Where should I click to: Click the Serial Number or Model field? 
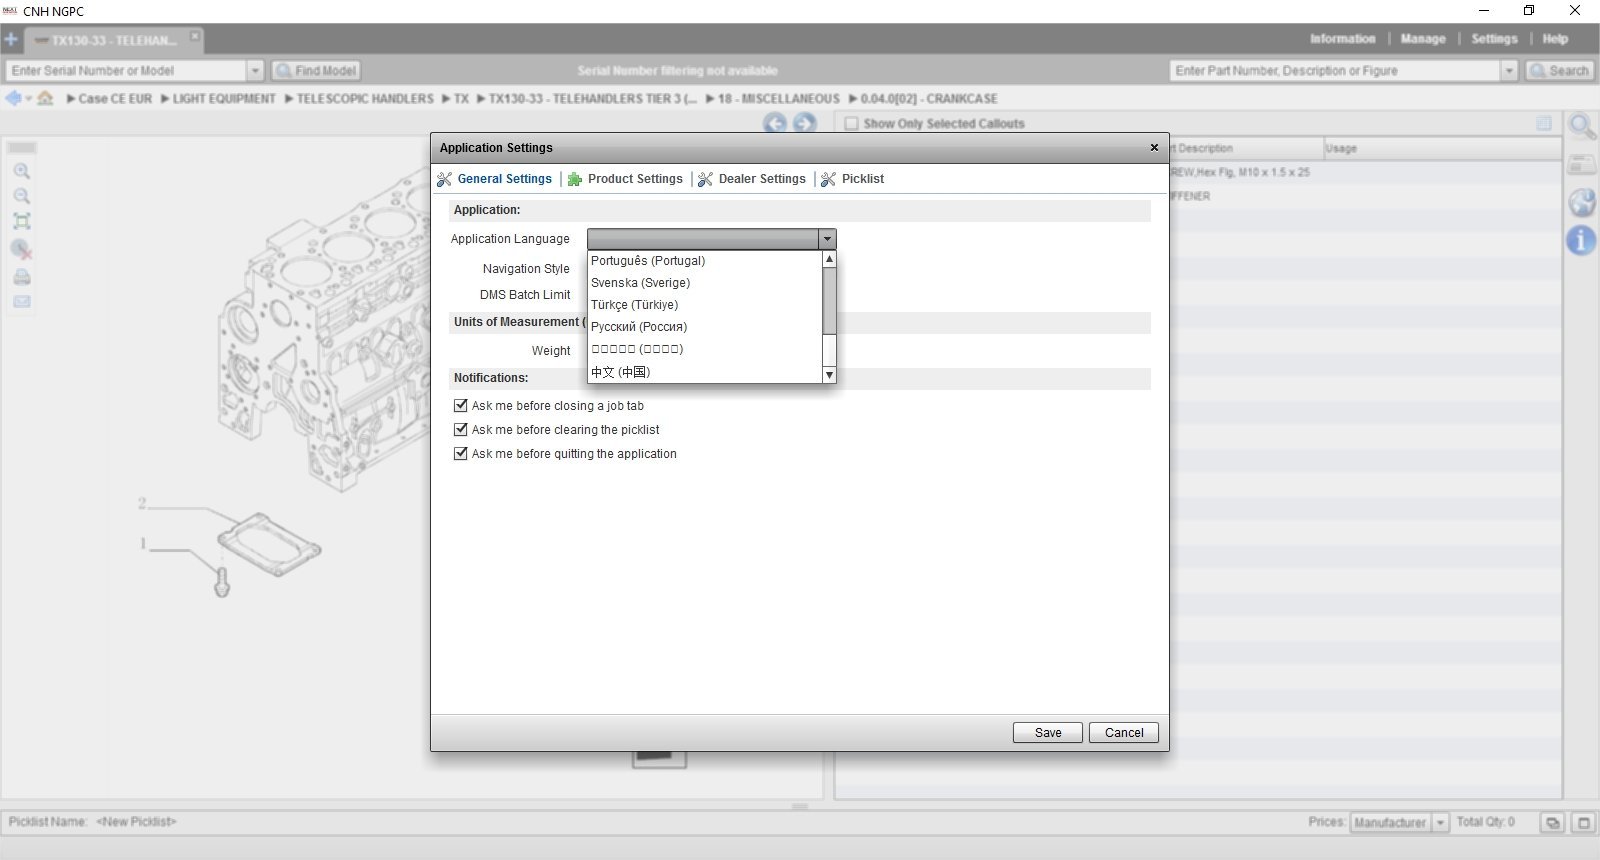pyautogui.click(x=126, y=71)
